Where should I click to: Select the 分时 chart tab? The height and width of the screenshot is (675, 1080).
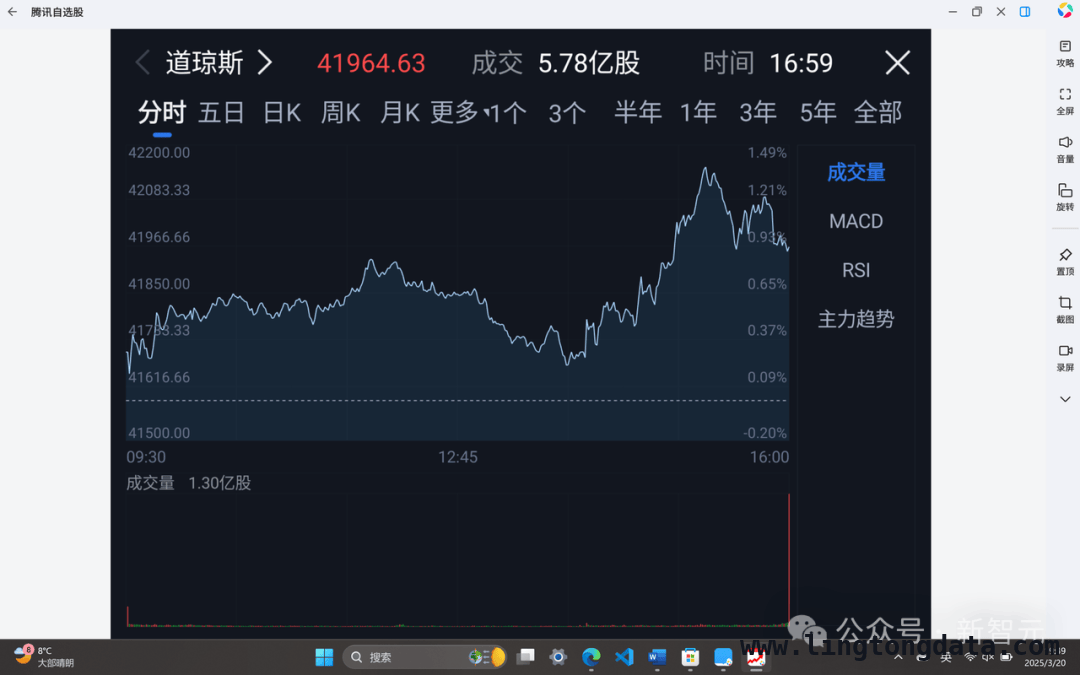coord(162,112)
